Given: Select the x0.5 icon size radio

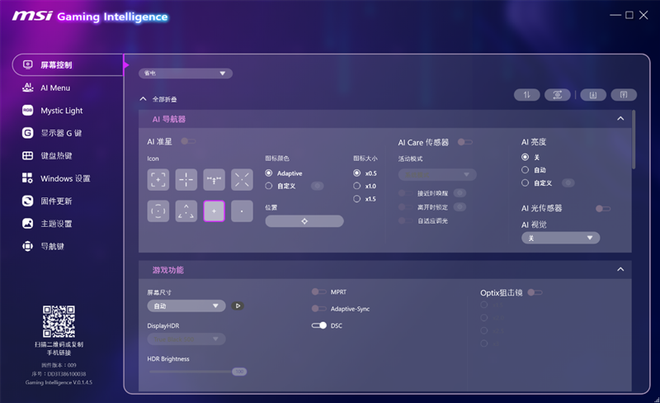Looking at the screenshot, I should (x=357, y=173).
